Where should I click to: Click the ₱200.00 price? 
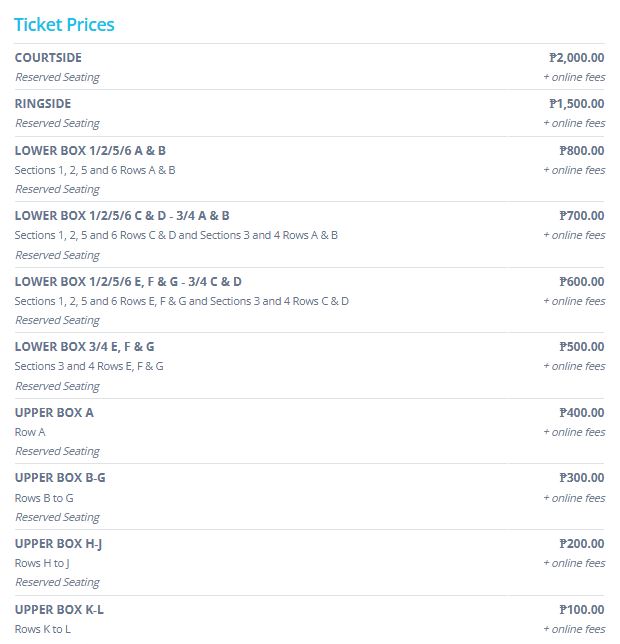pos(581,544)
